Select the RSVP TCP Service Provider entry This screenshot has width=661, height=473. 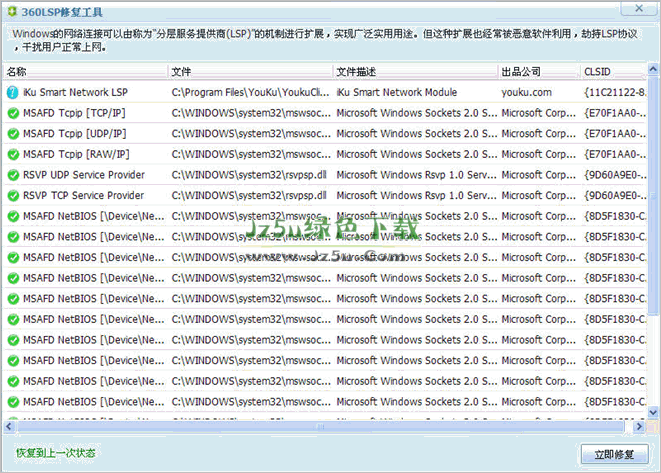pos(83,196)
